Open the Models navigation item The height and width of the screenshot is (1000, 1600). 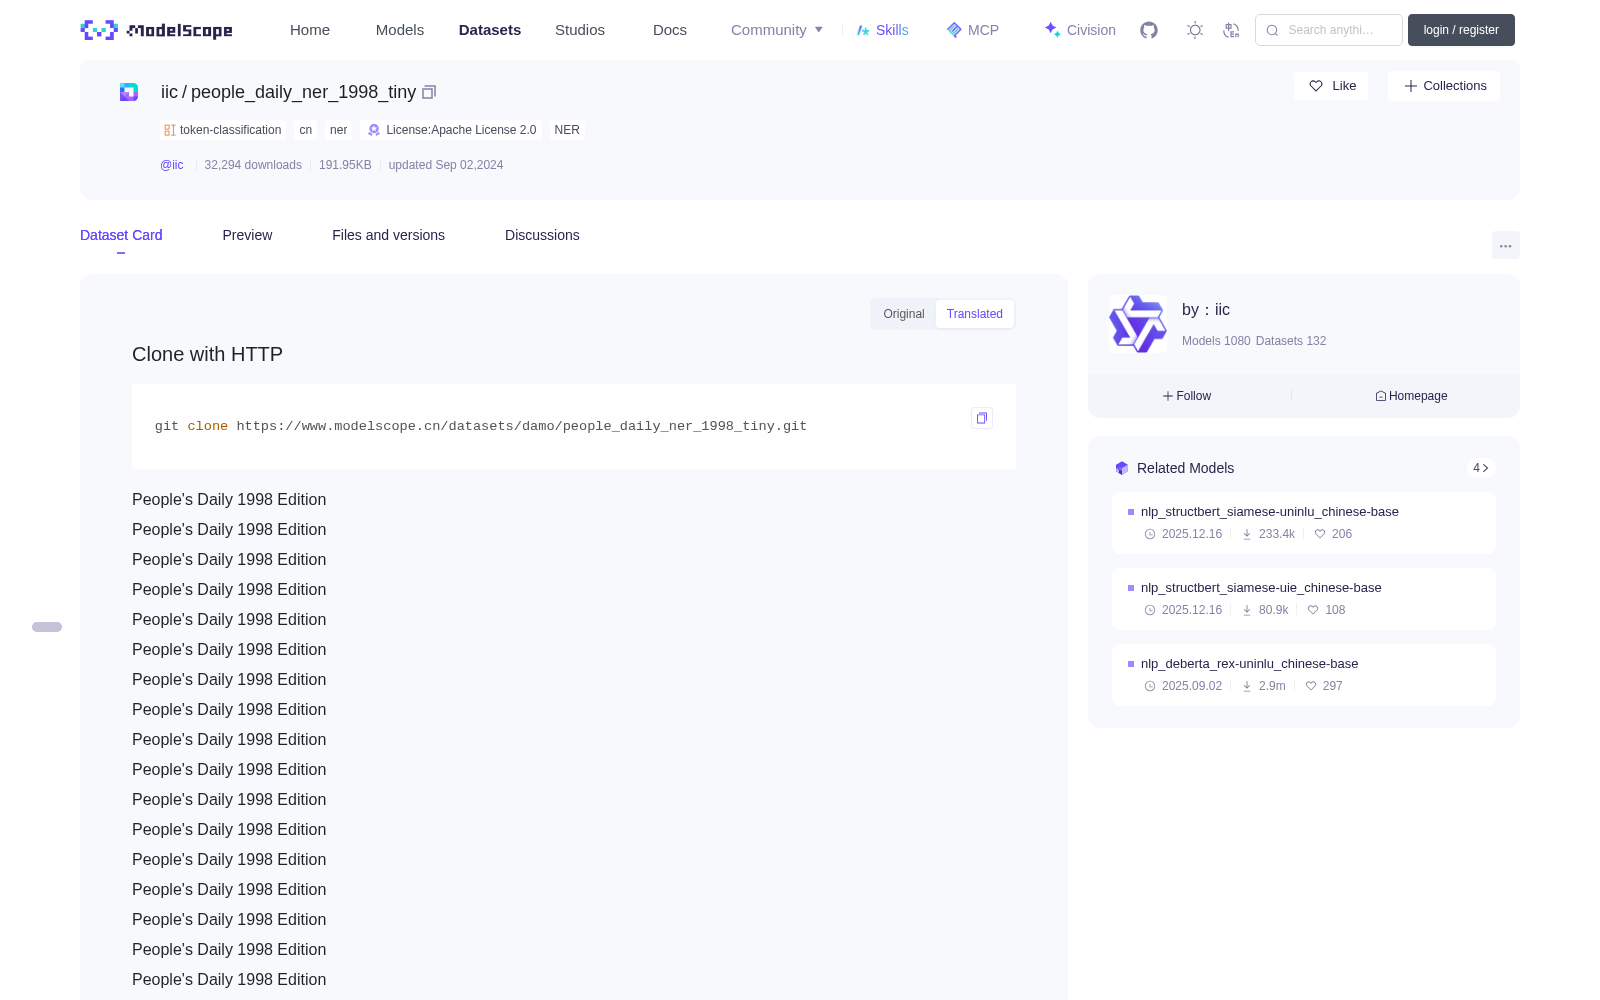pyautogui.click(x=400, y=30)
